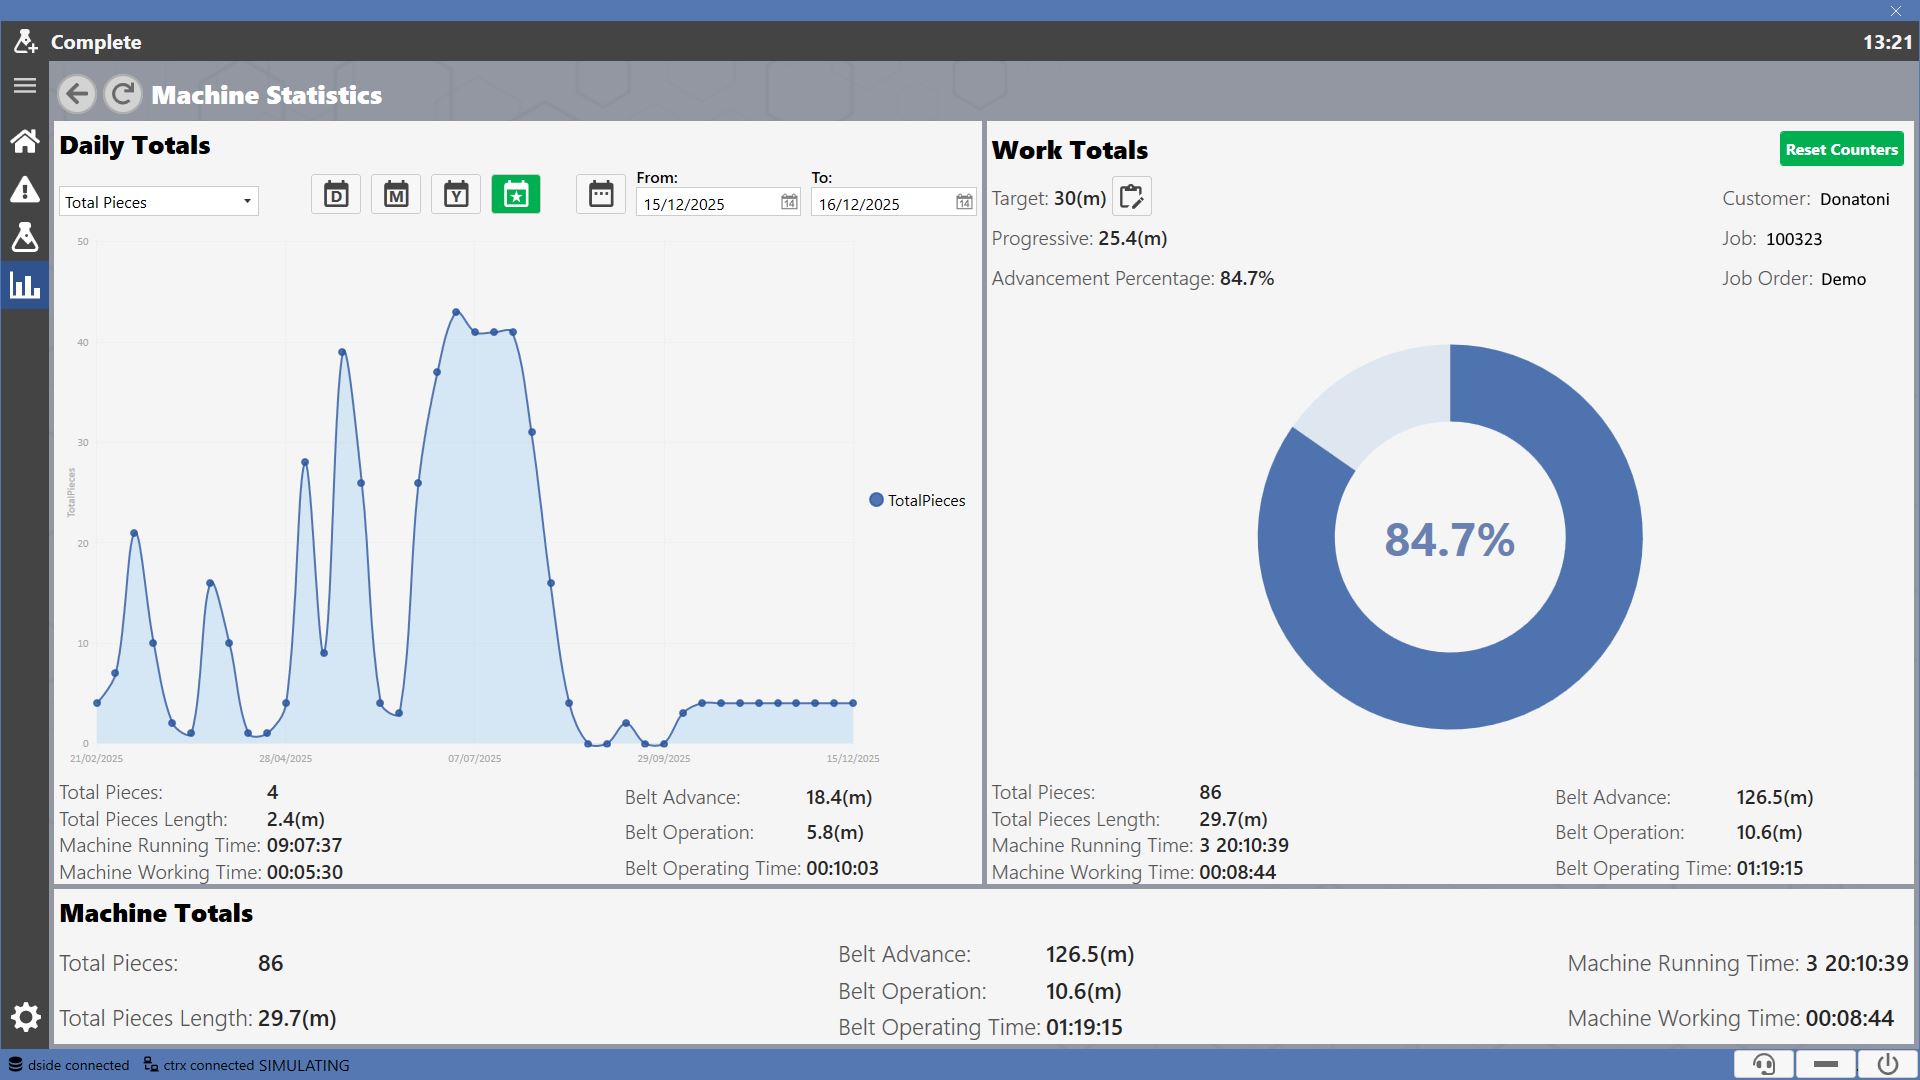Viewport: 1920px width, 1080px height.
Task: Click the Reset Counters button
Action: [1841, 149]
